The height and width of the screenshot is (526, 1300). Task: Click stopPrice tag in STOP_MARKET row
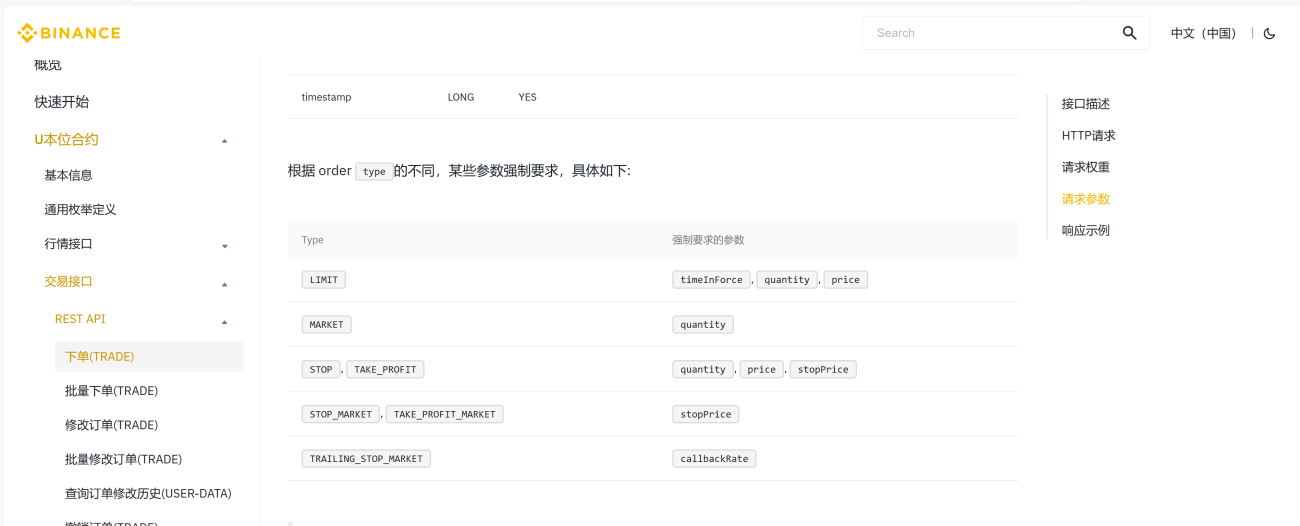click(706, 414)
